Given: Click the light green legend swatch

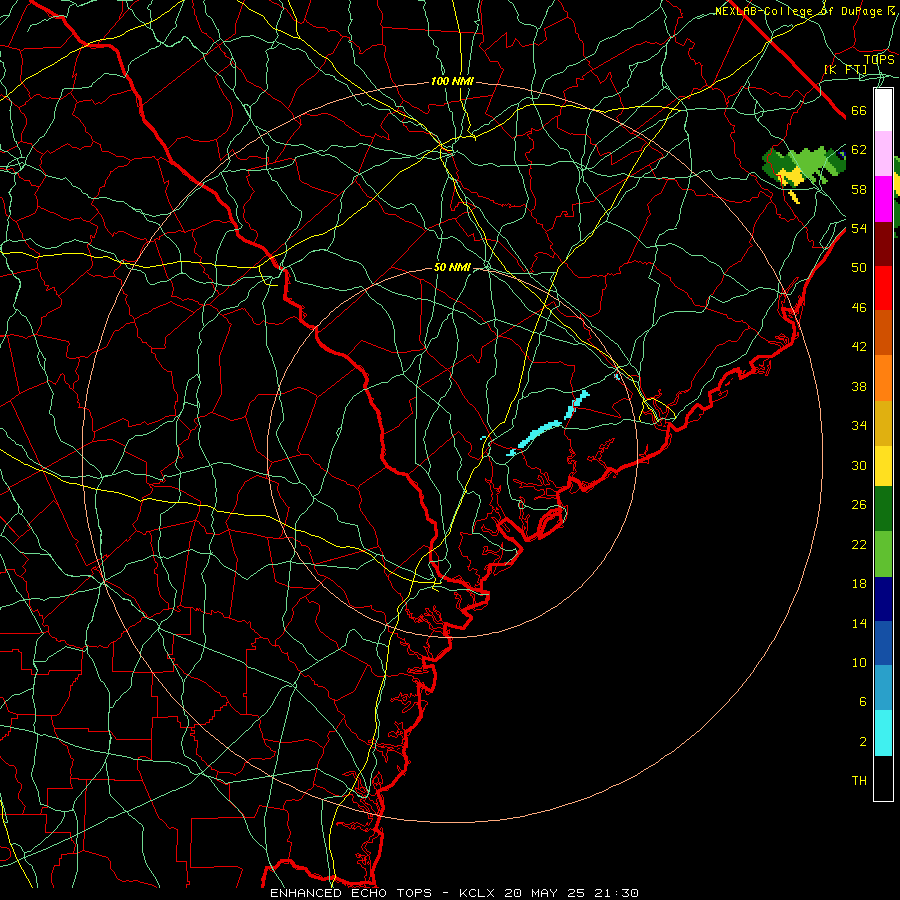Looking at the screenshot, I should coord(883,554).
